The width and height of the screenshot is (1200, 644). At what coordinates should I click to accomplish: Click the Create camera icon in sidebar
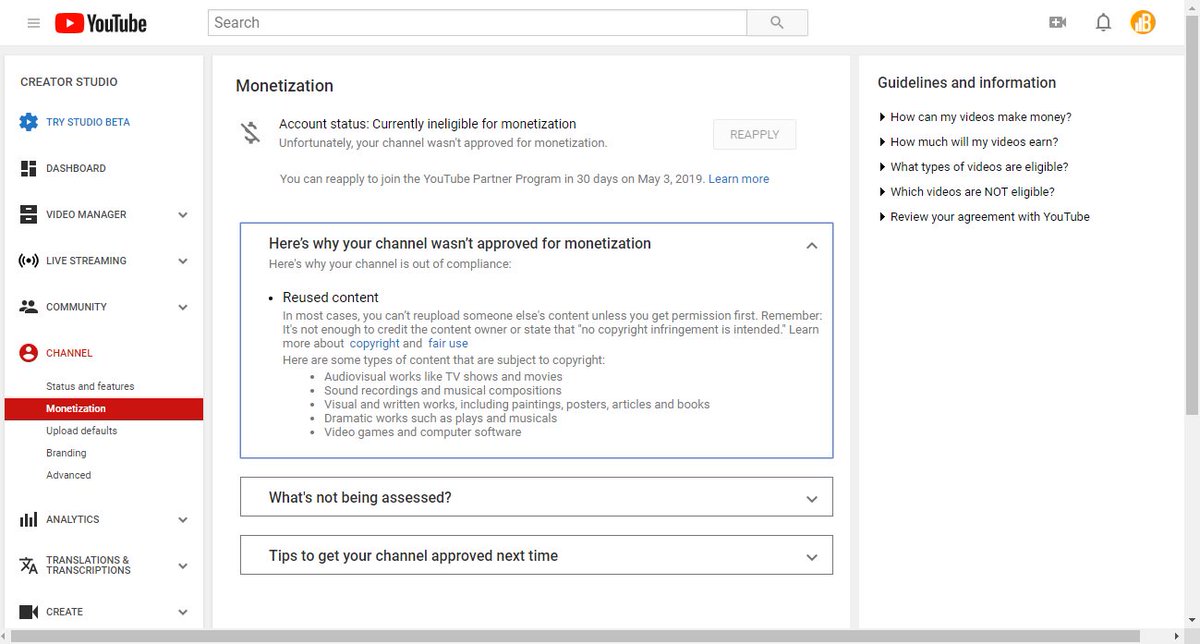pos(29,612)
